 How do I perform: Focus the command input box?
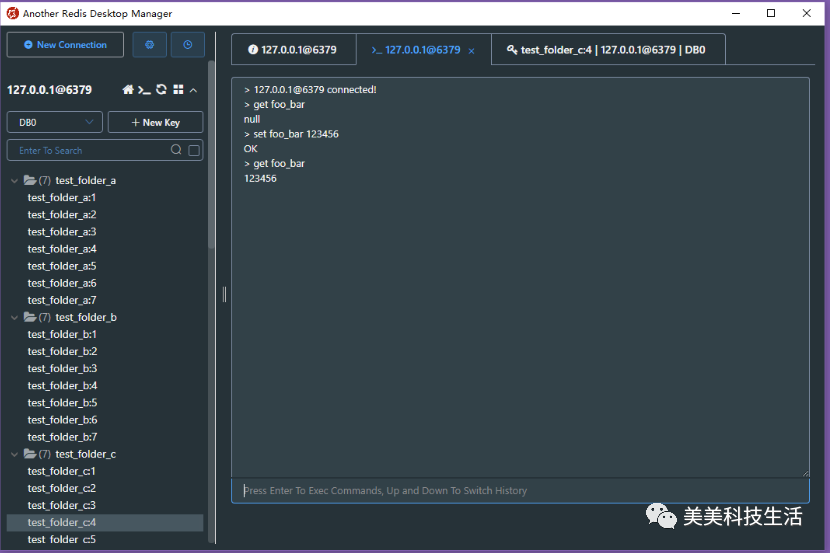[x=520, y=491]
